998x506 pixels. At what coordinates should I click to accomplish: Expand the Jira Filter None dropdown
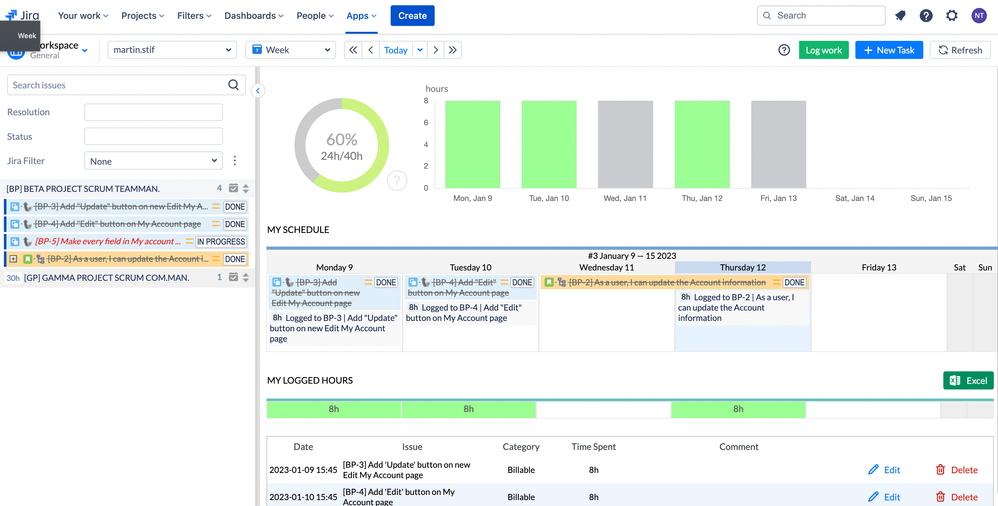click(153, 161)
